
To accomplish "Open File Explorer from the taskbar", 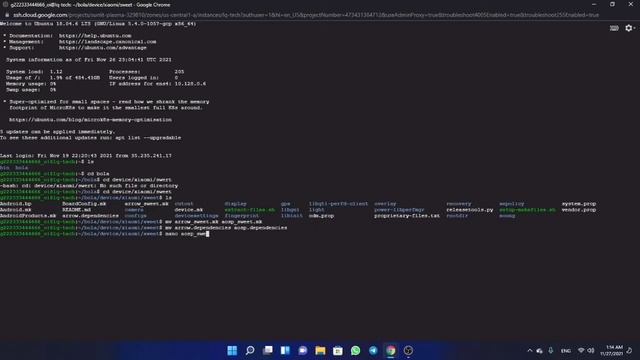I will pyautogui.click(x=320, y=350).
